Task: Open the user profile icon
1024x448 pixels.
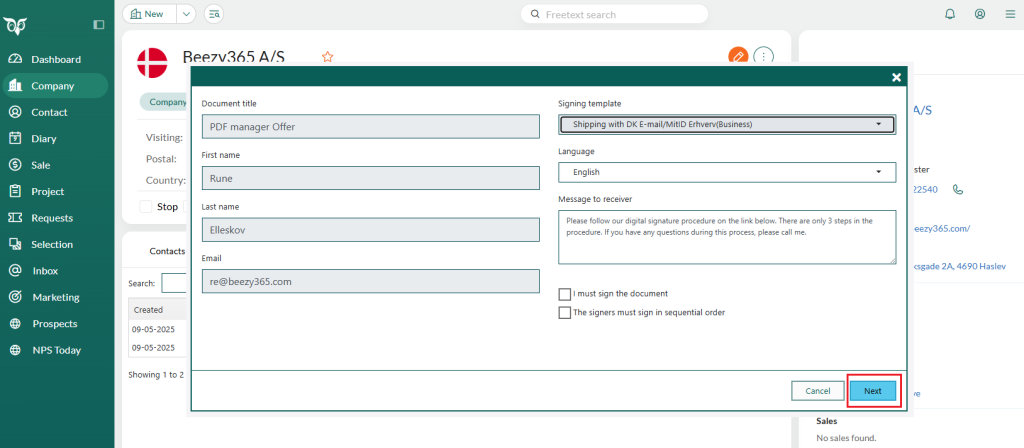Action: point(980,14)
